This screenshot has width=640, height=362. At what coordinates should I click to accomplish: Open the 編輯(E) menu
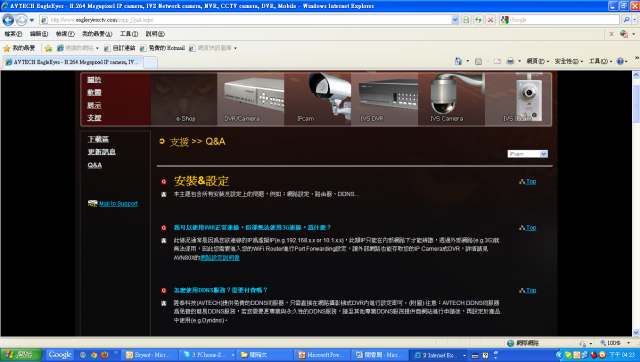(x=39, y=34)
